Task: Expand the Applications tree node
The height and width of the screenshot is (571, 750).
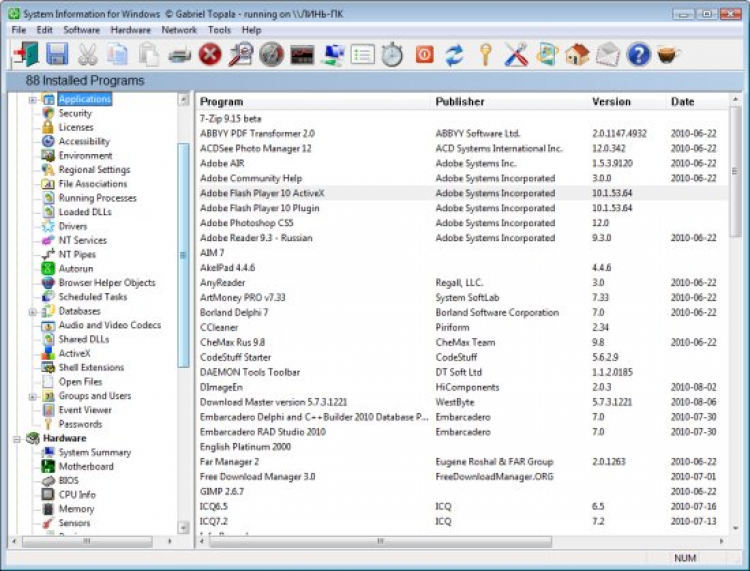Action: click(x=33, y=99)
